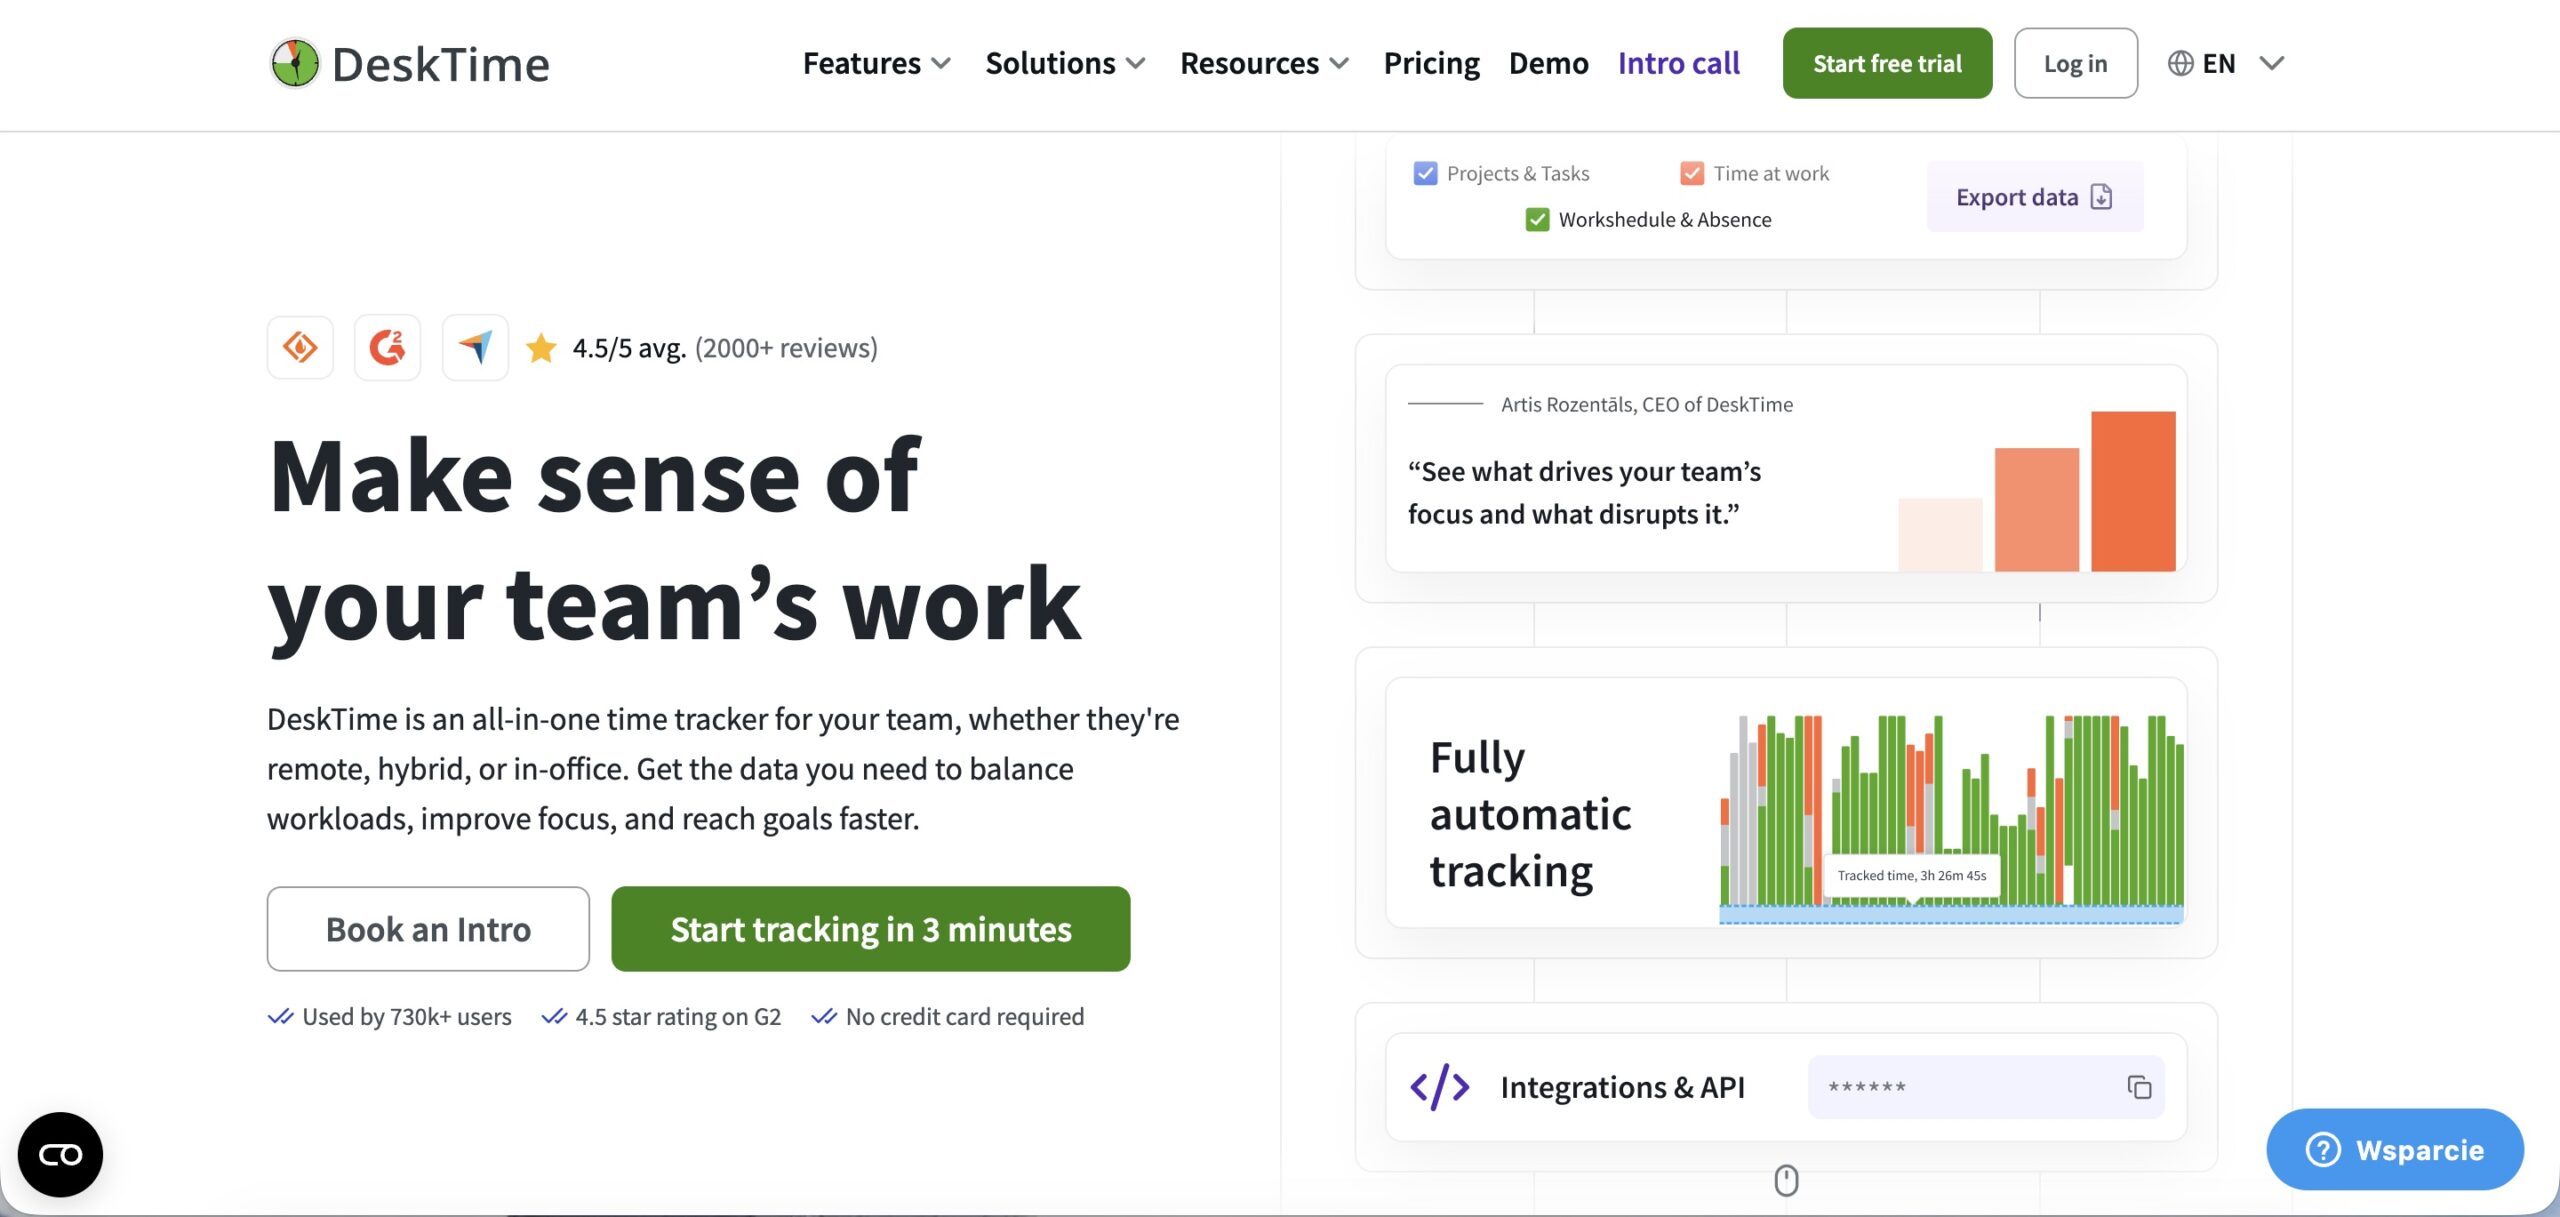Click the DeskTime wordmark to go home

[440, 64]
